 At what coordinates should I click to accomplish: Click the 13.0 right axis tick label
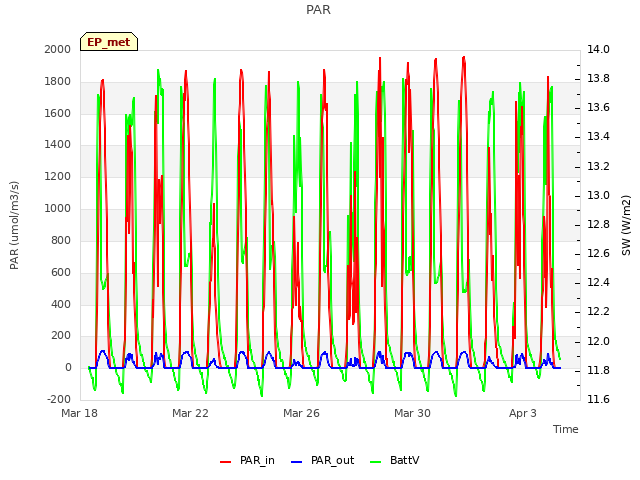pyautogui.click(x=598, y=196)
